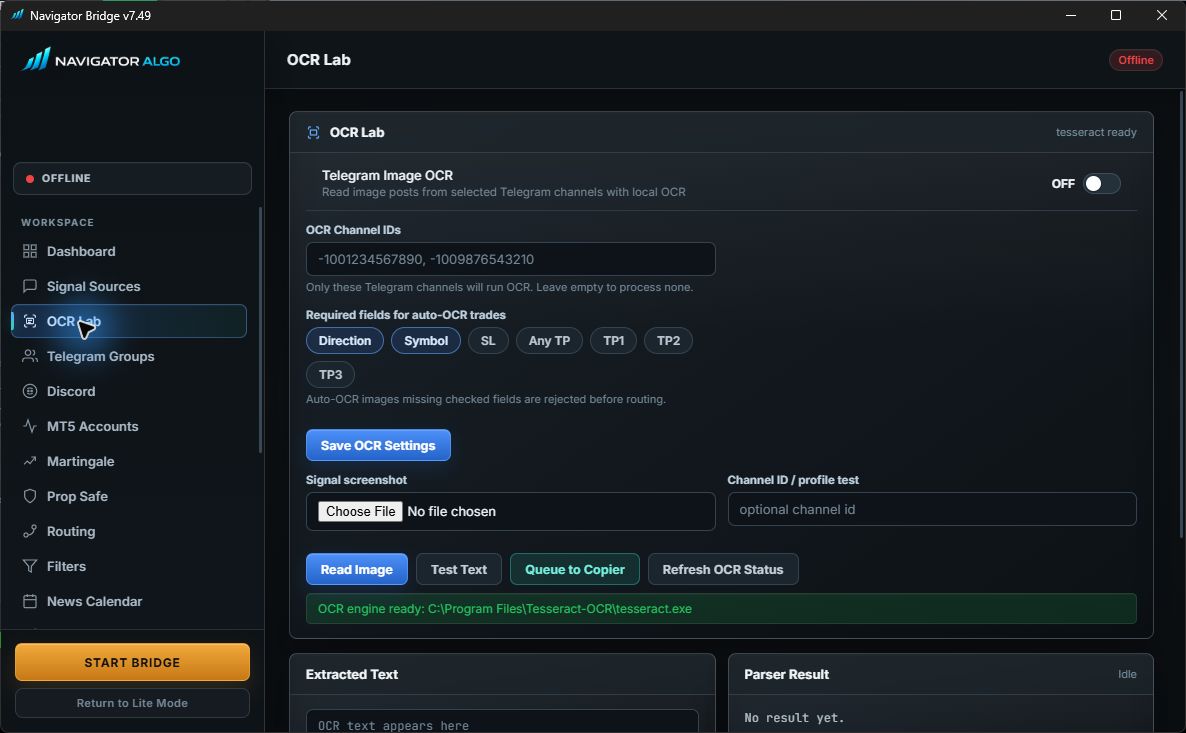The width and height of the screenshot is (1186, 733).
Task: Minimize the Navigator Bridge window
Action: (x=1070, y=15)
